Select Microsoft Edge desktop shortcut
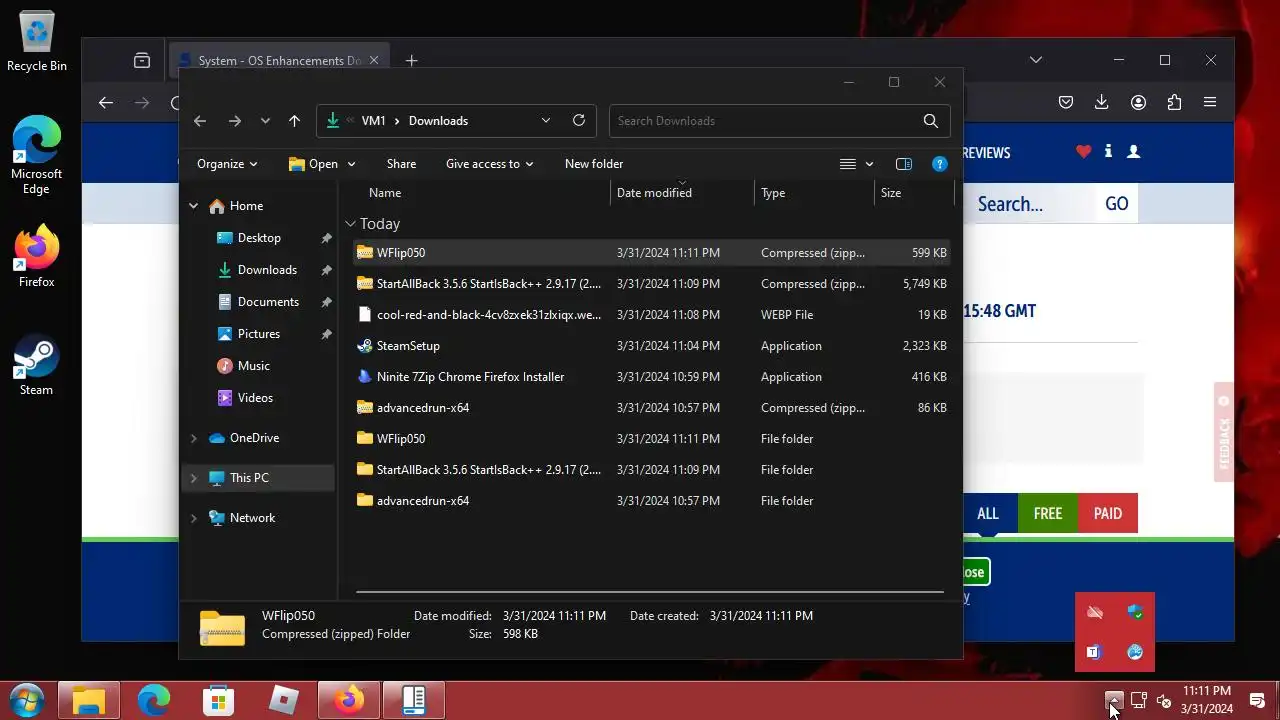 37,155
